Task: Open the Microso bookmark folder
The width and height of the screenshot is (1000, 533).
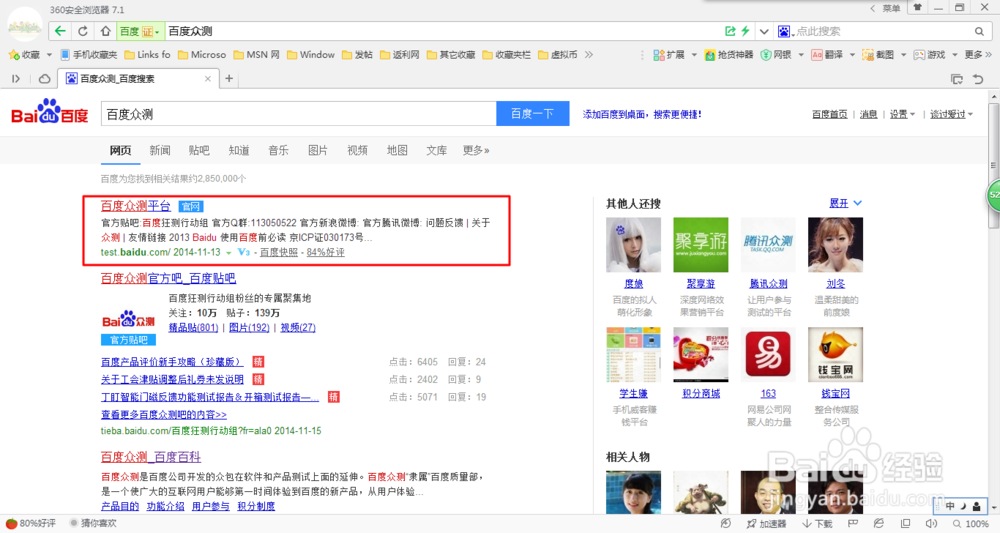Action: [x=202, y=55]
